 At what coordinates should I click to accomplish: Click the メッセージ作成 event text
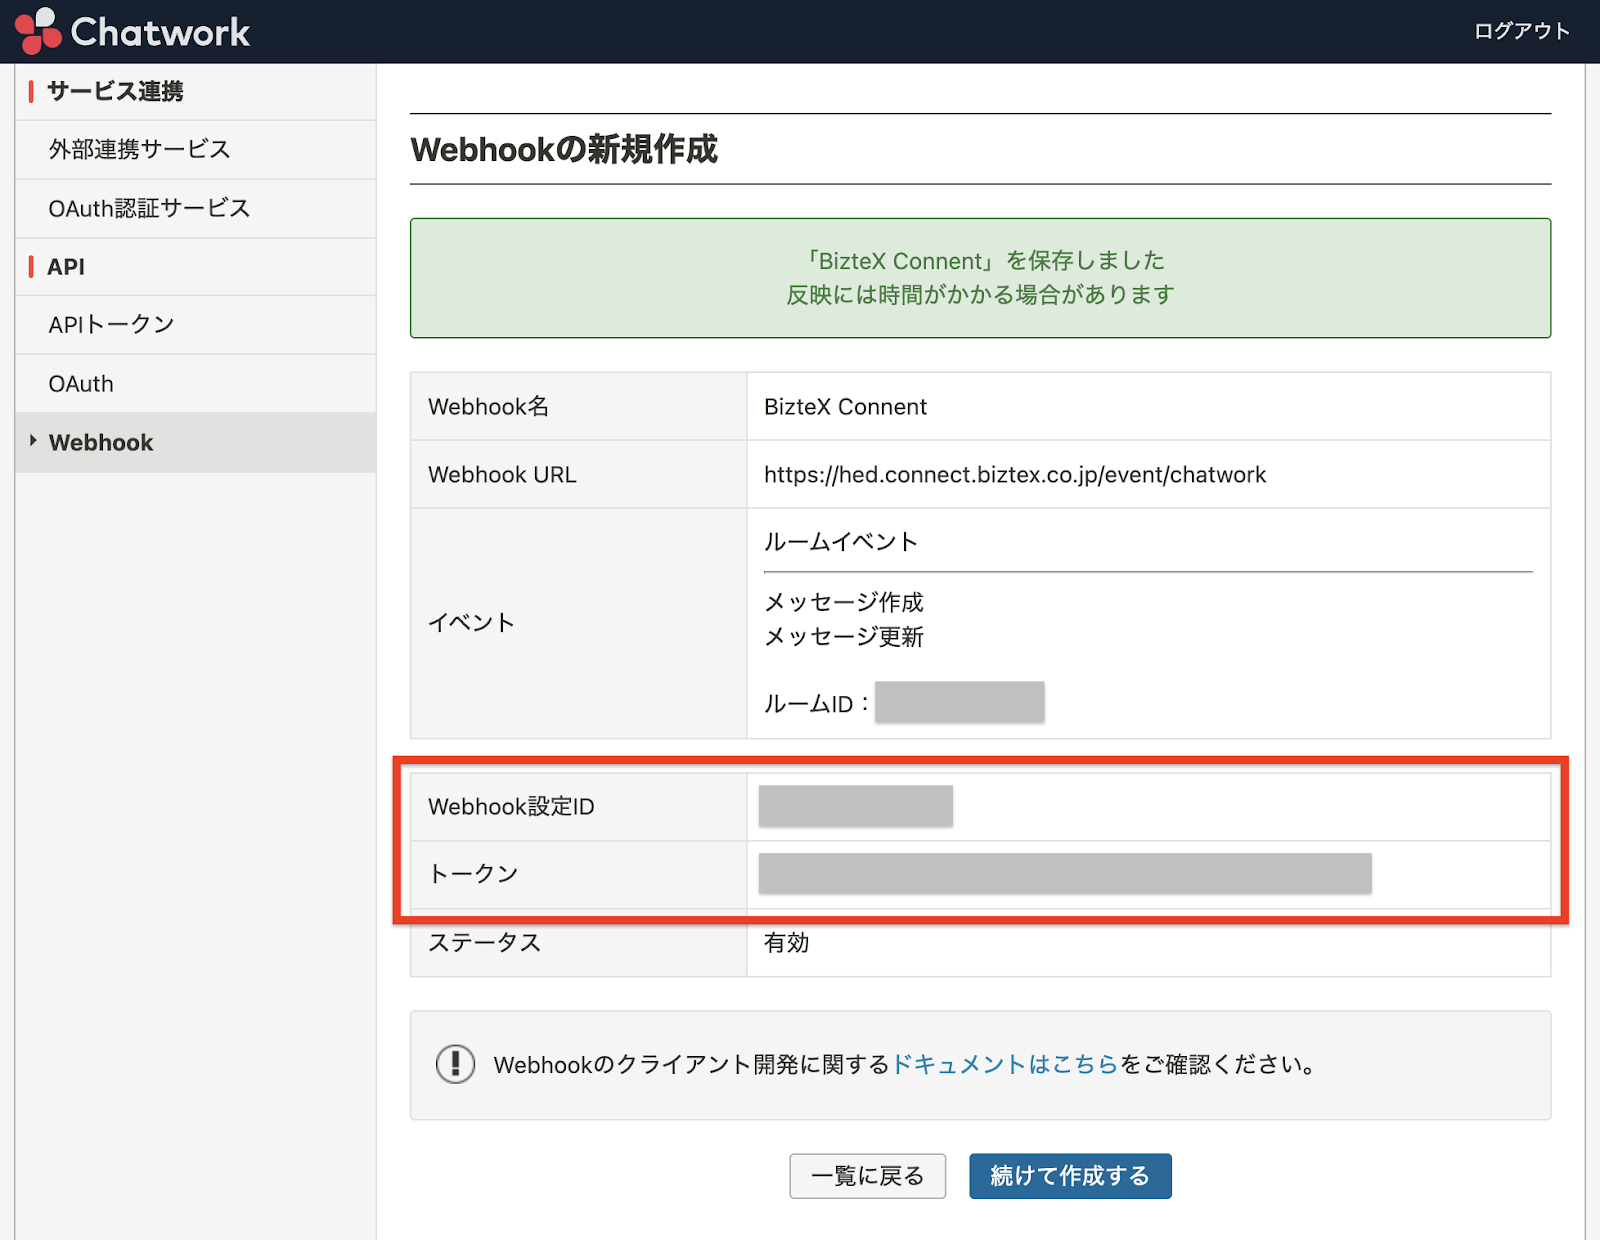click(x=844, y=602)
